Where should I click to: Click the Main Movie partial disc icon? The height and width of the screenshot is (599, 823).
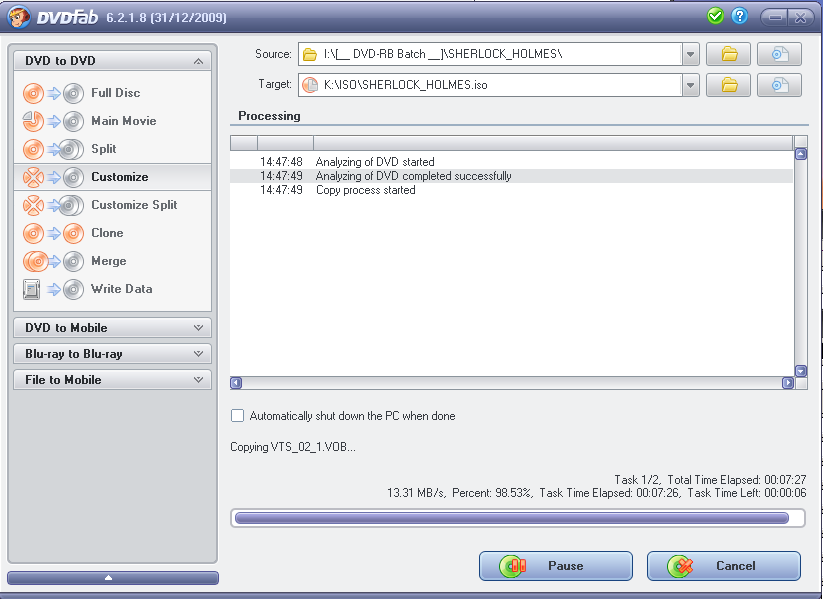point(33,121)
